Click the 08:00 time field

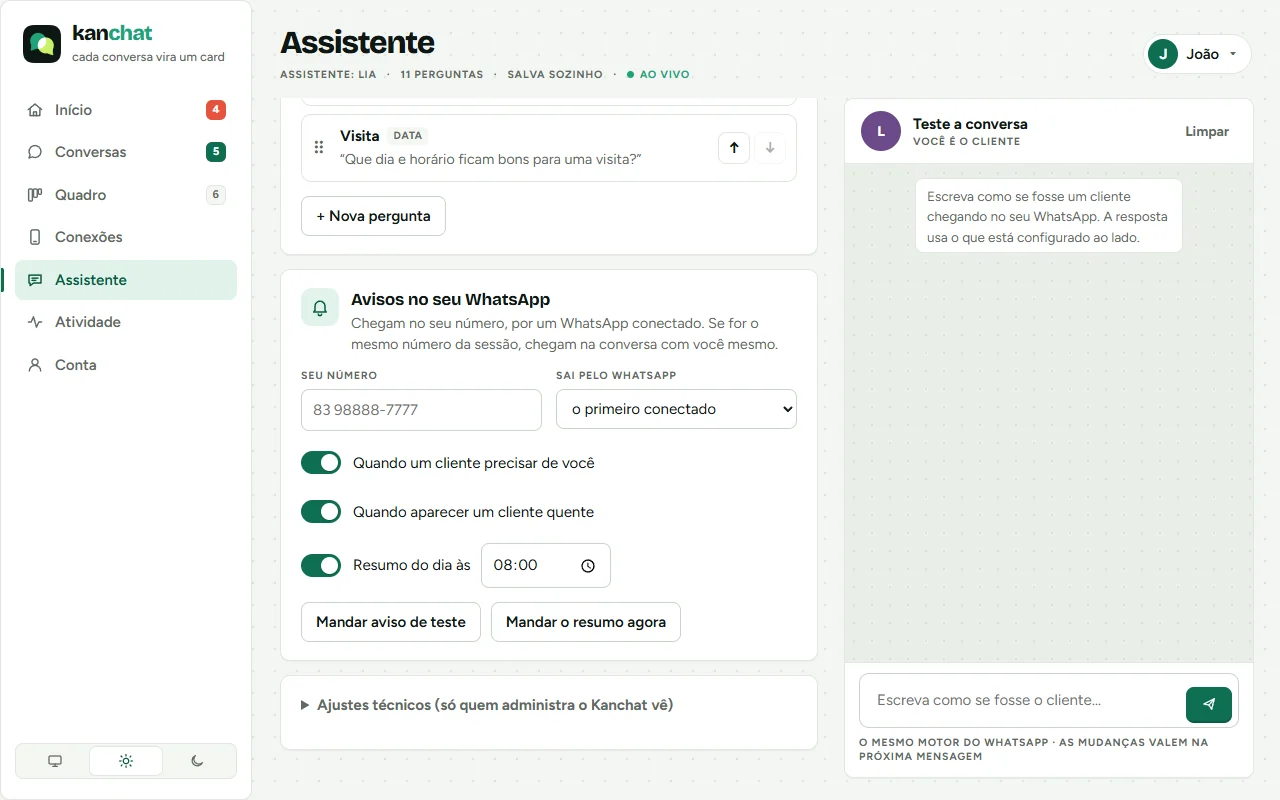point(546,566)
